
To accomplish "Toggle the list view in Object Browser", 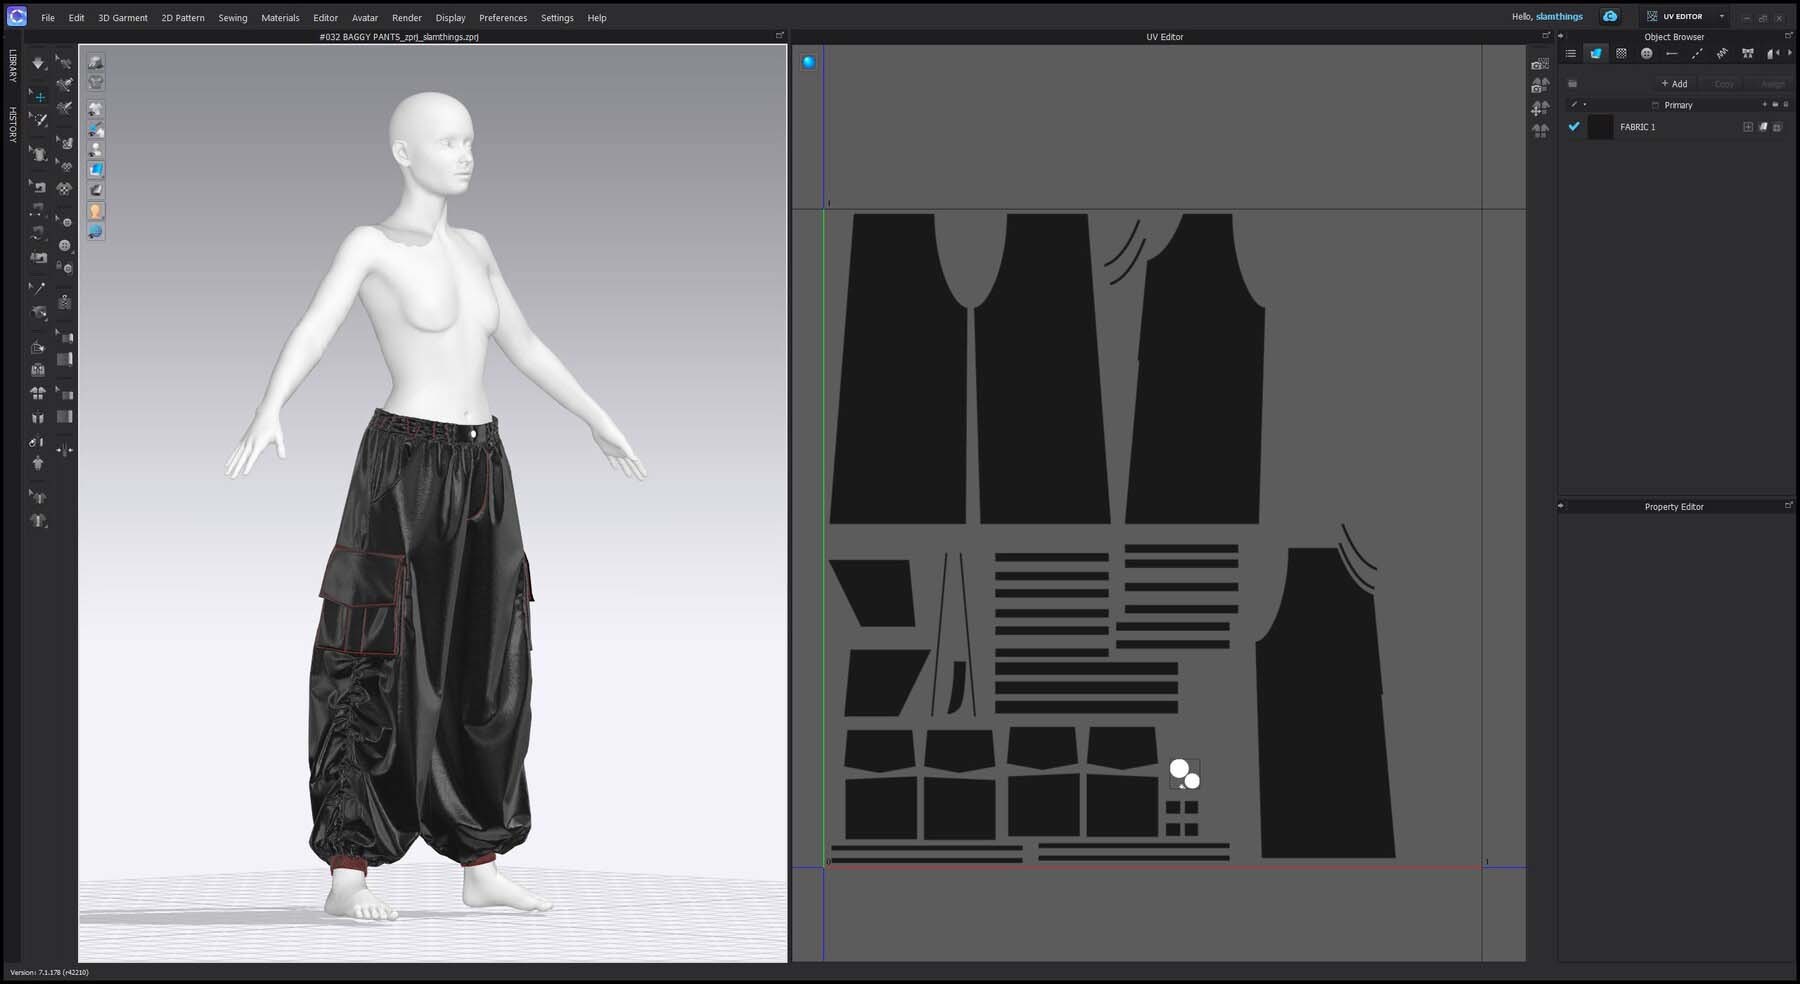I will point(1571,54).
